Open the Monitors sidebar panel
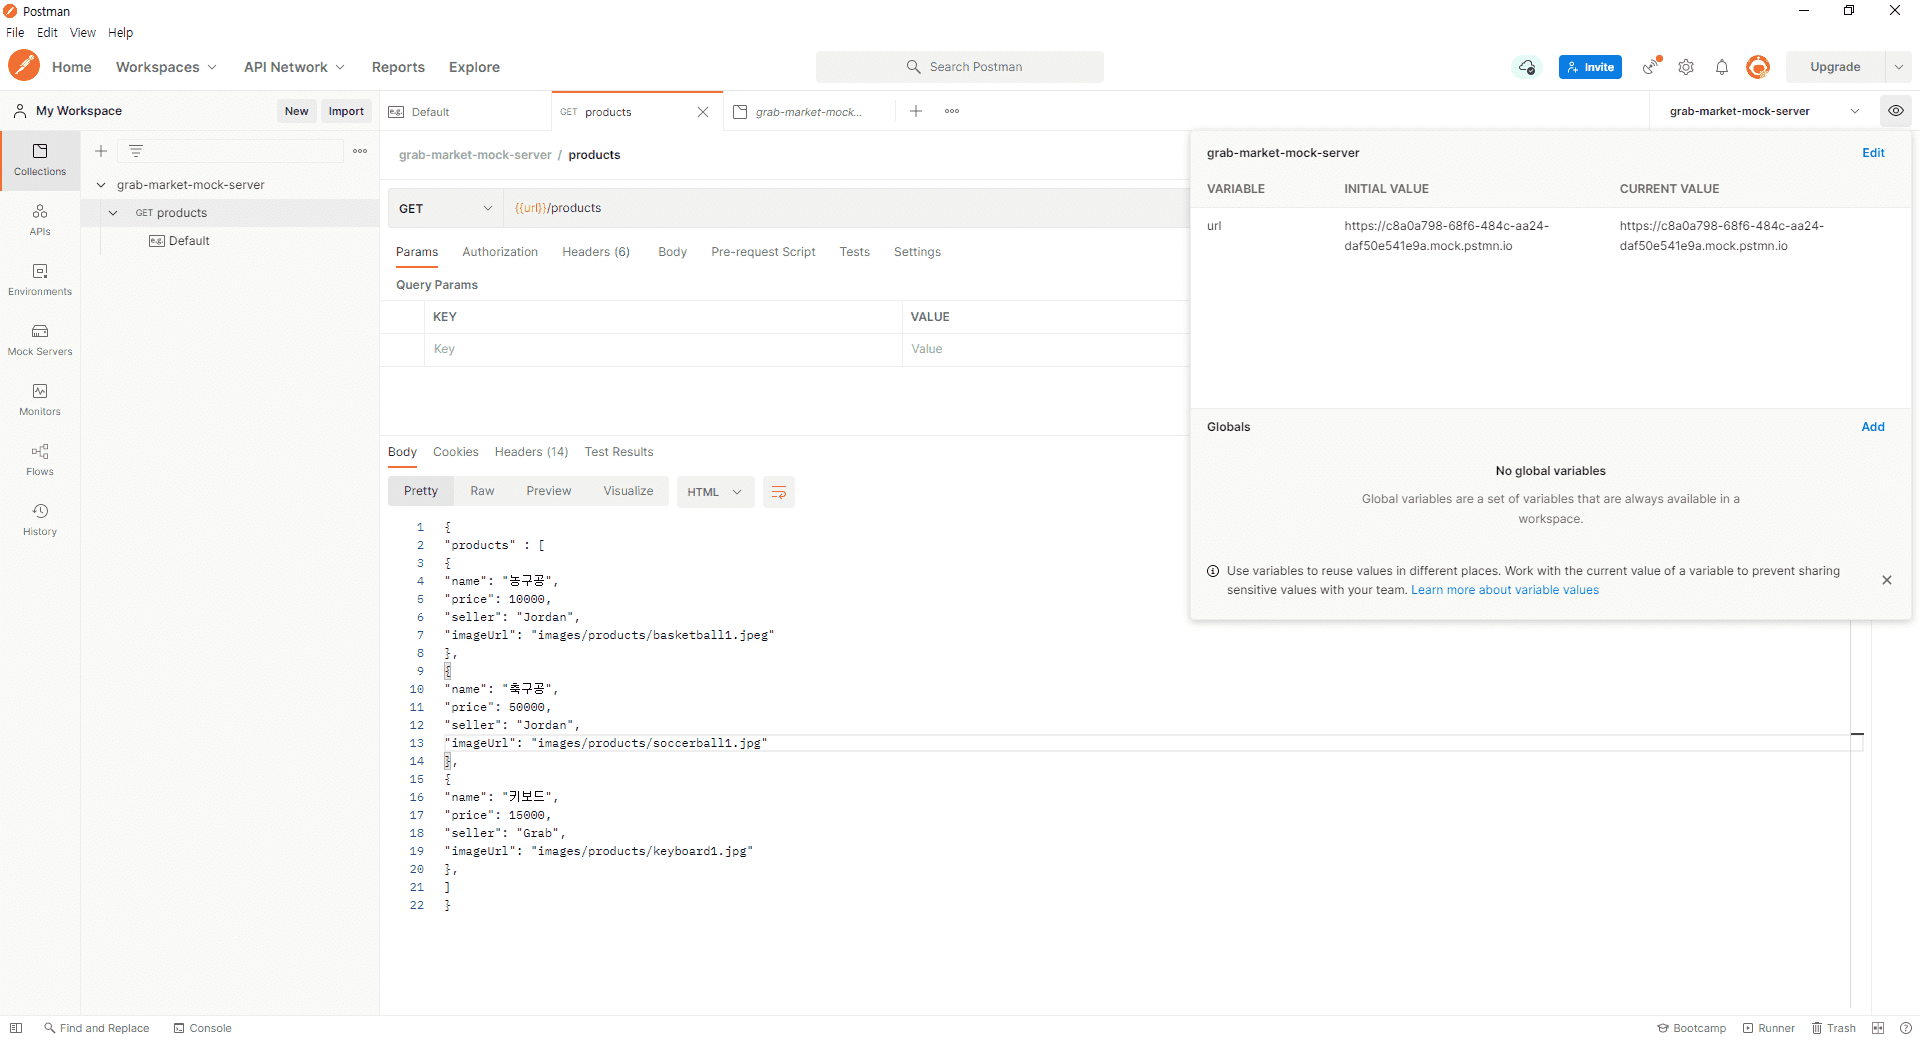The image size is (1920, 1040). pyautogui.click(x=40, y=400)
